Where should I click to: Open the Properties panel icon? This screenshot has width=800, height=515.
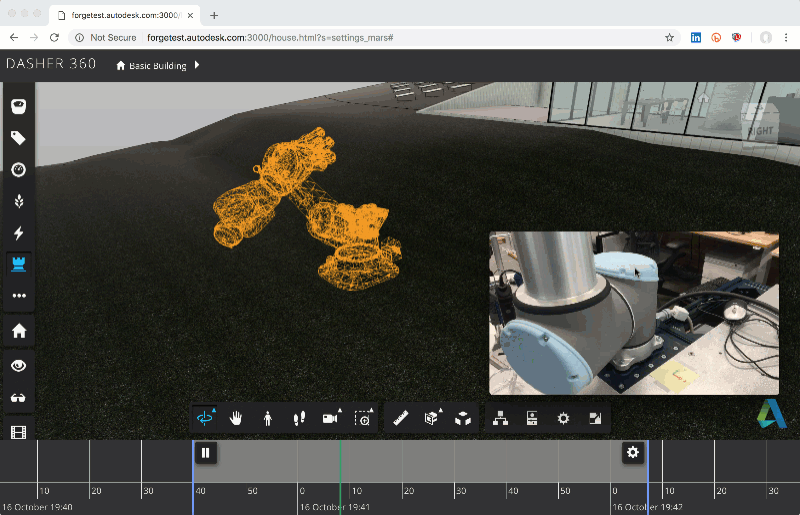tap(532, 418)
